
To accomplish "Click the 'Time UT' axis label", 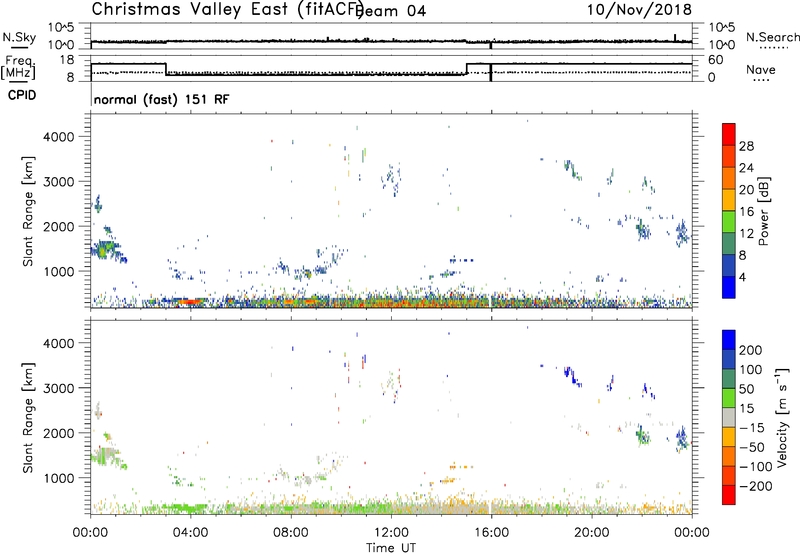I will [391, 548].
